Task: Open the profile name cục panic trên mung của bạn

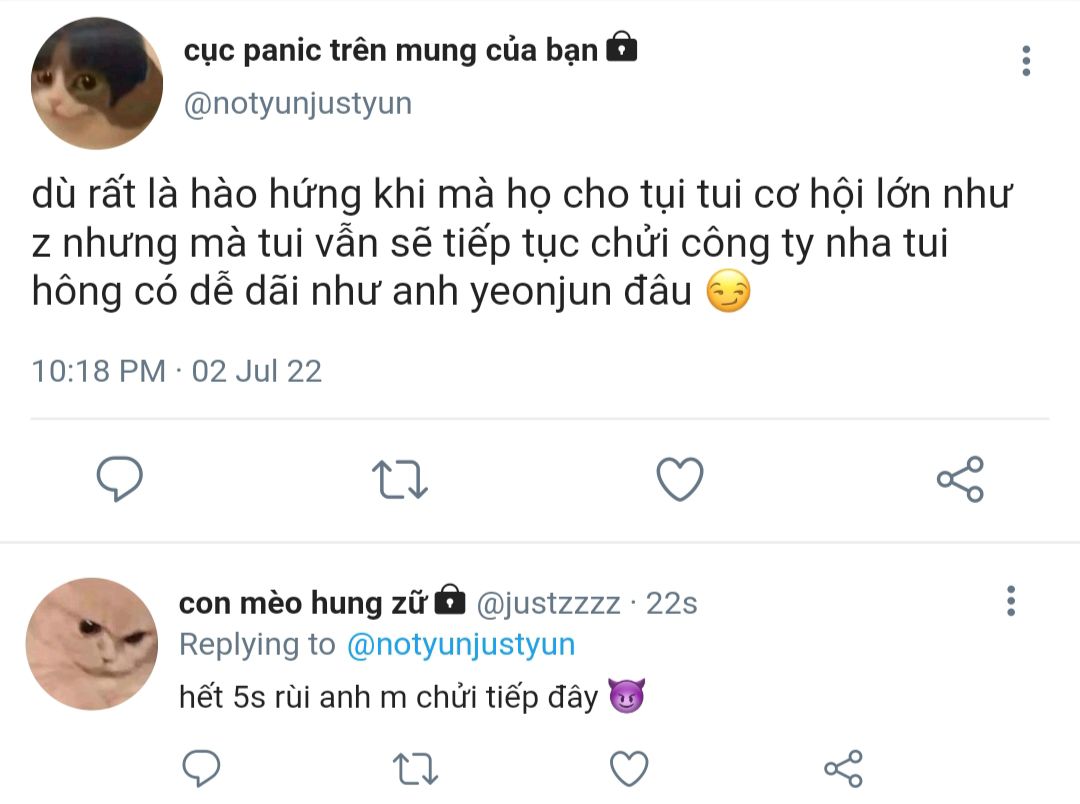Action: click(391, 50)
